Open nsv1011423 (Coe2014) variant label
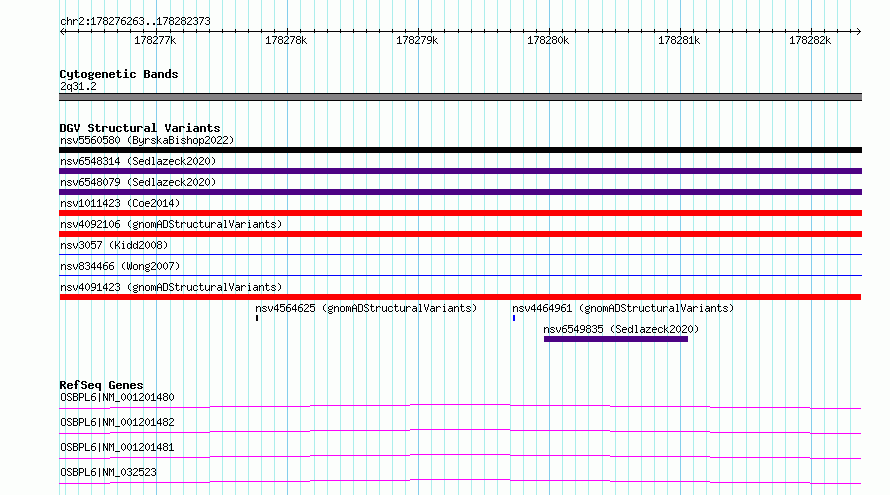Screen dimensions: 890x495 120,203
